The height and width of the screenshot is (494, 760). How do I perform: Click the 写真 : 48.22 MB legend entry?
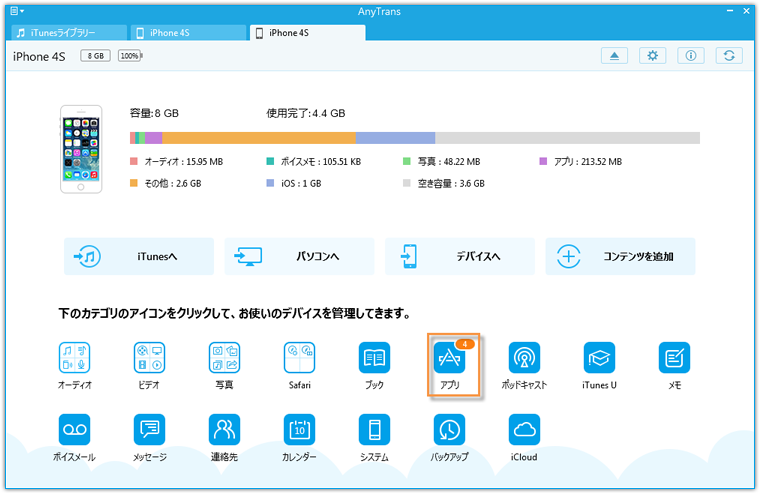pyautogui.click(x=442, y=161)
